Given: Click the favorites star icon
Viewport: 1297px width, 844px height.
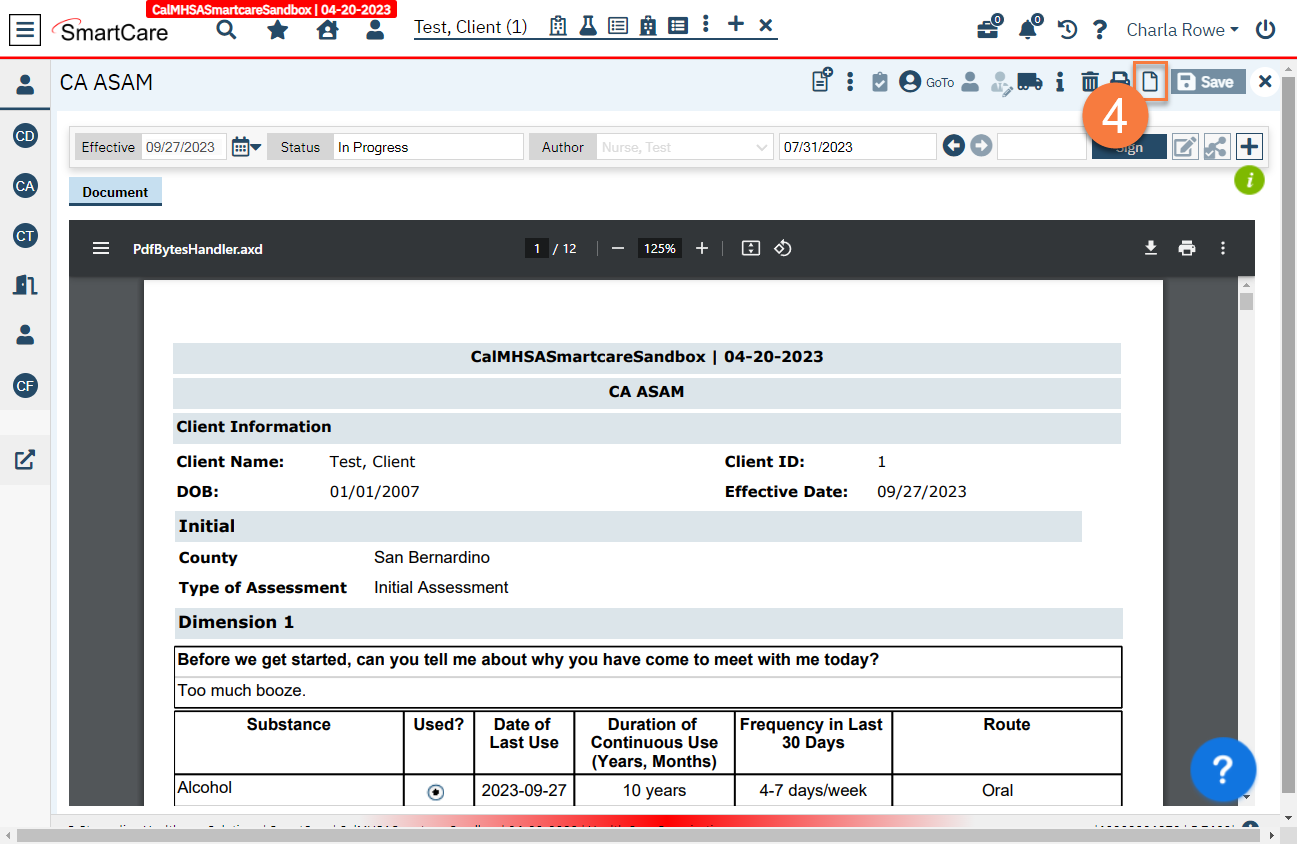Looking at the screenshot, I should point(278,30).
